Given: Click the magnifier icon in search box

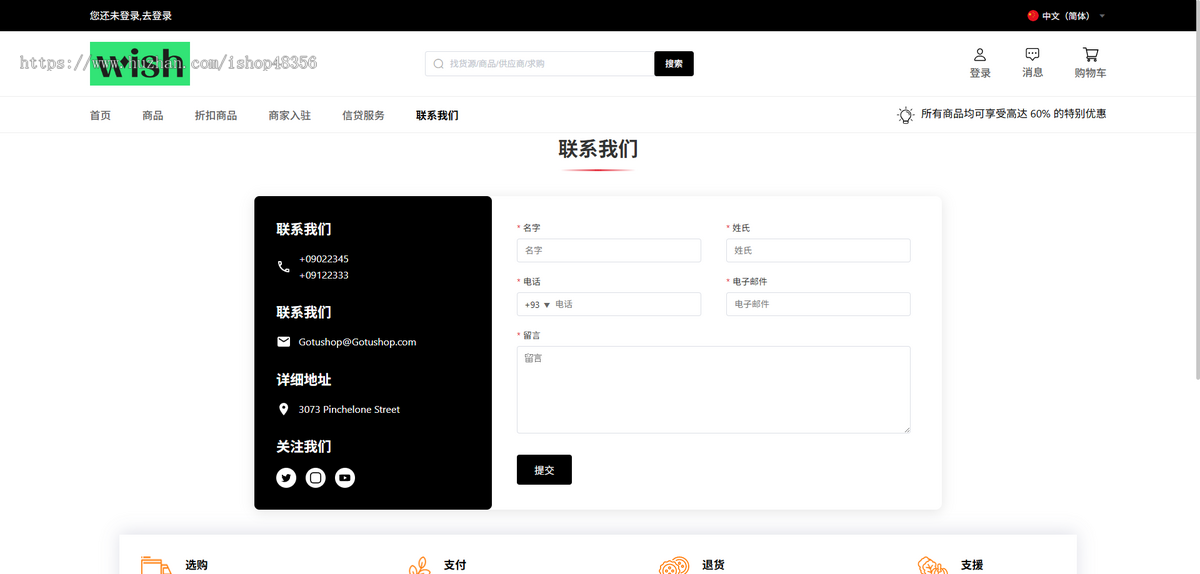Looking at the screenshot, I should coord(438,64).
